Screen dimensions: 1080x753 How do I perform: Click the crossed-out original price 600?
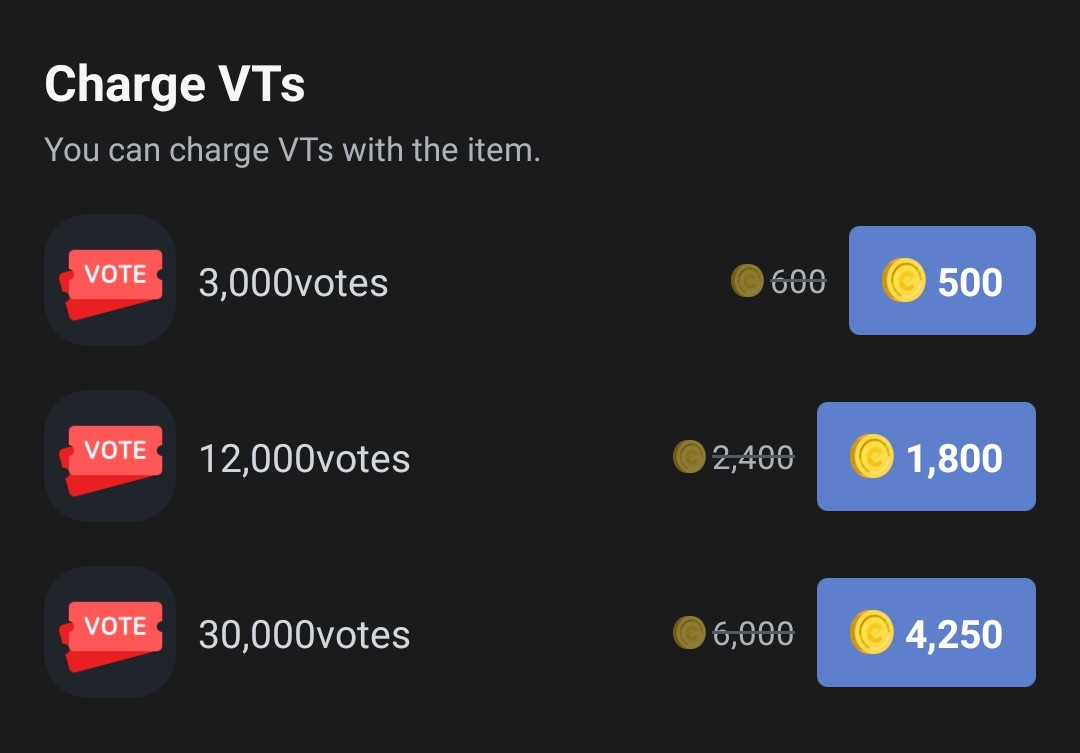click(x=799, y=282)
